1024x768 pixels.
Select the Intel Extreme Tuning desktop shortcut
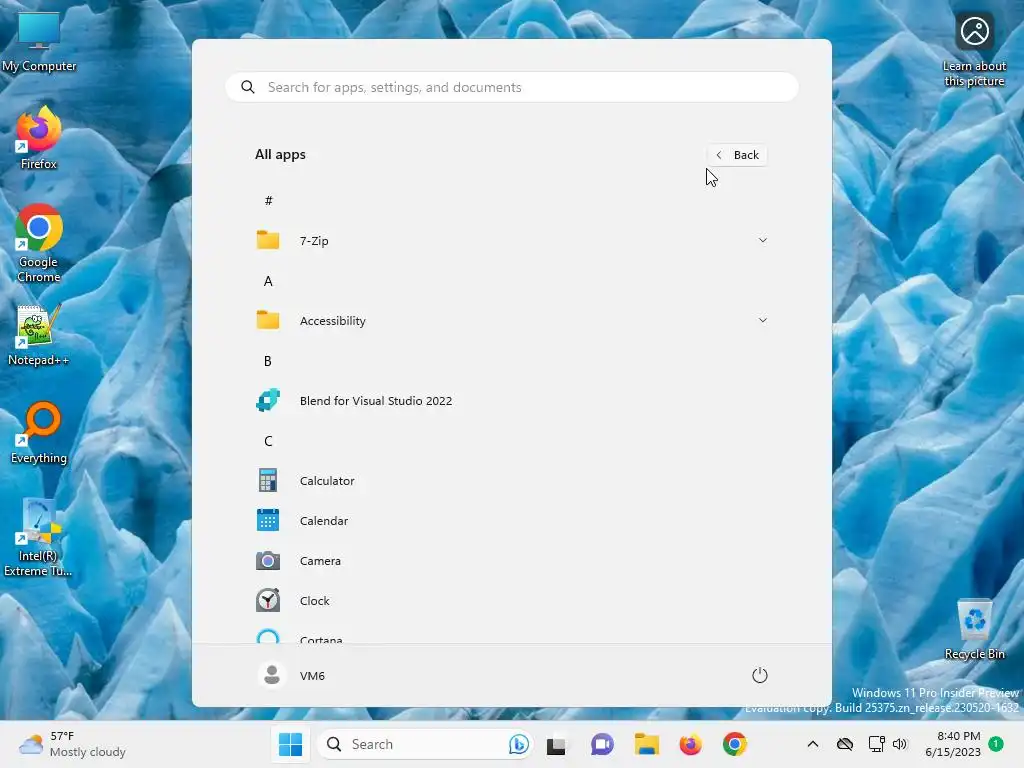[x=39, y=537]
